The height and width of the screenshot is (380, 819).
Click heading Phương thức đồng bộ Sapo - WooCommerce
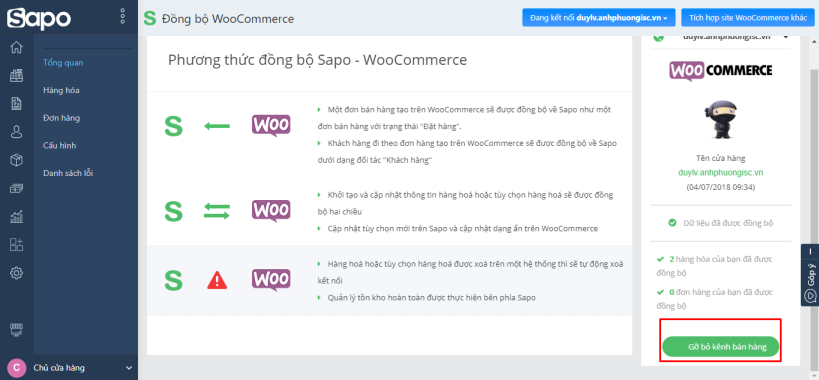tap(317, 60)
